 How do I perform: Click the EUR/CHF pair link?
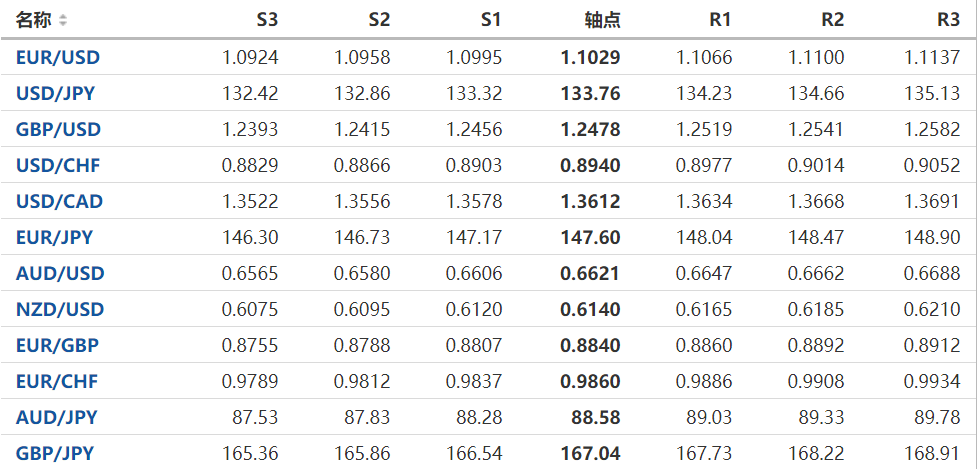(57, 381)
